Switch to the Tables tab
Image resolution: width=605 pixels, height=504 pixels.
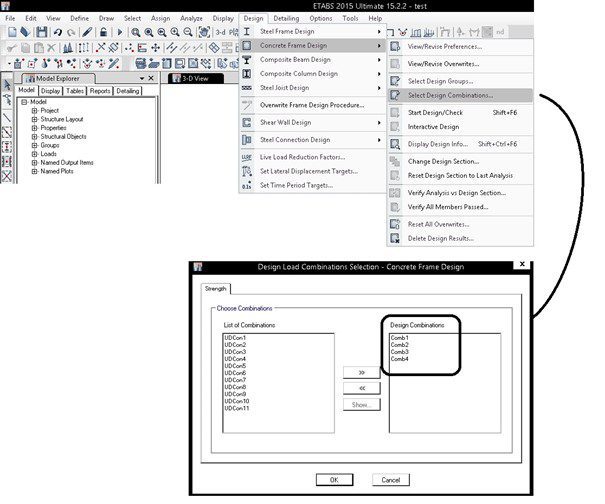tap(75, 91)
